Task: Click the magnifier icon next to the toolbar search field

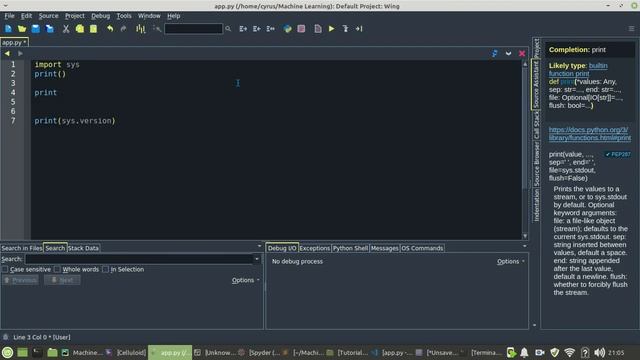Action: pyautogui.click(x=228, y=29)
